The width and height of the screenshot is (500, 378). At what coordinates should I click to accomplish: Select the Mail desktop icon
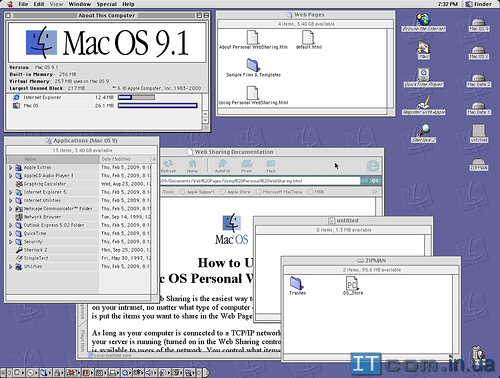coord(423,50)
